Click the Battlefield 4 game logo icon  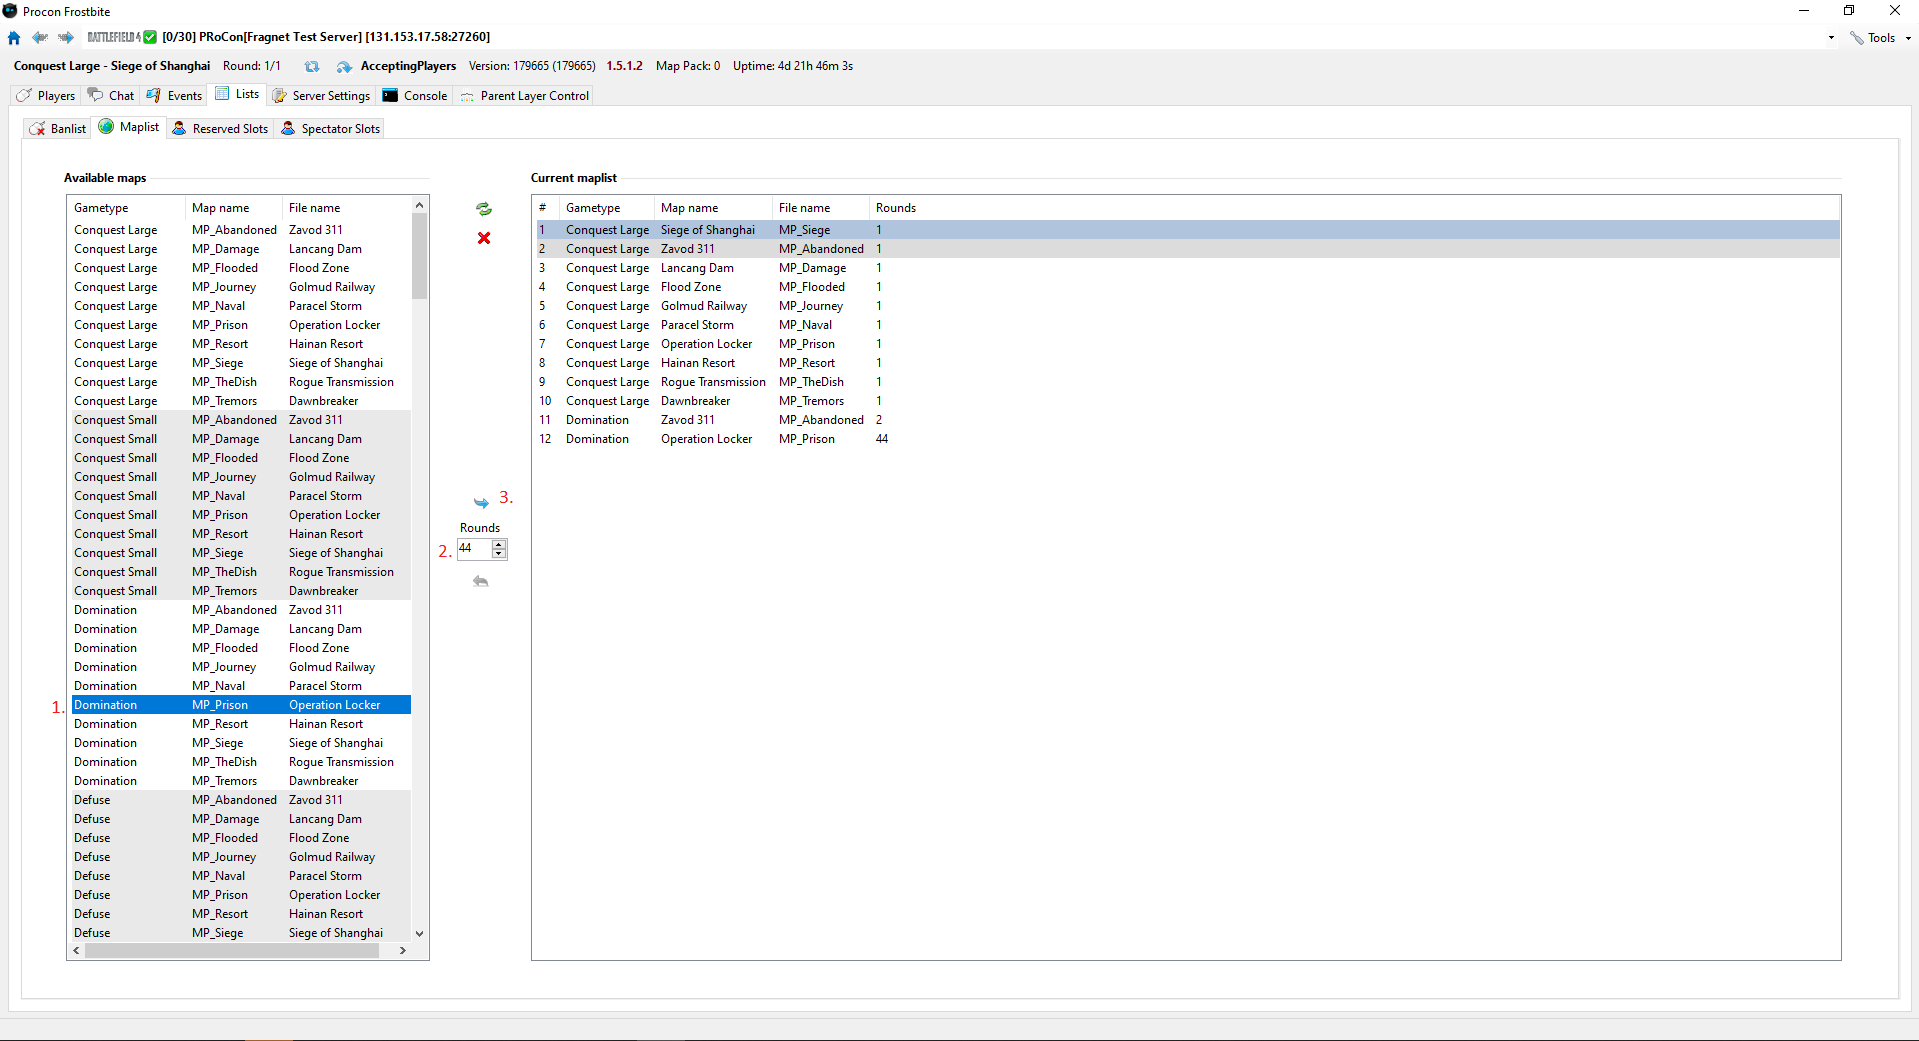click(113, 37)
